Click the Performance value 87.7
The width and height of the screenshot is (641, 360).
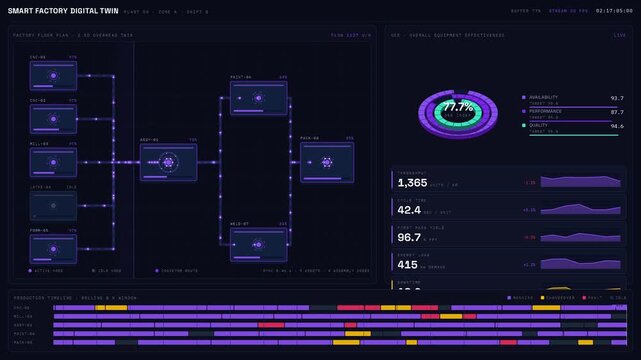point(617,112)
